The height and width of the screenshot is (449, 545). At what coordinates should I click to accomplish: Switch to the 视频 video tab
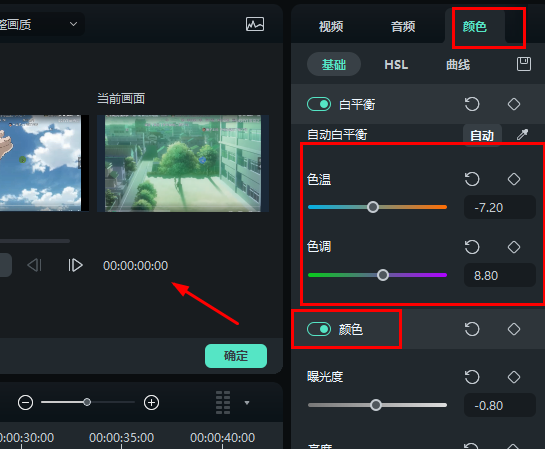point(331,26)
